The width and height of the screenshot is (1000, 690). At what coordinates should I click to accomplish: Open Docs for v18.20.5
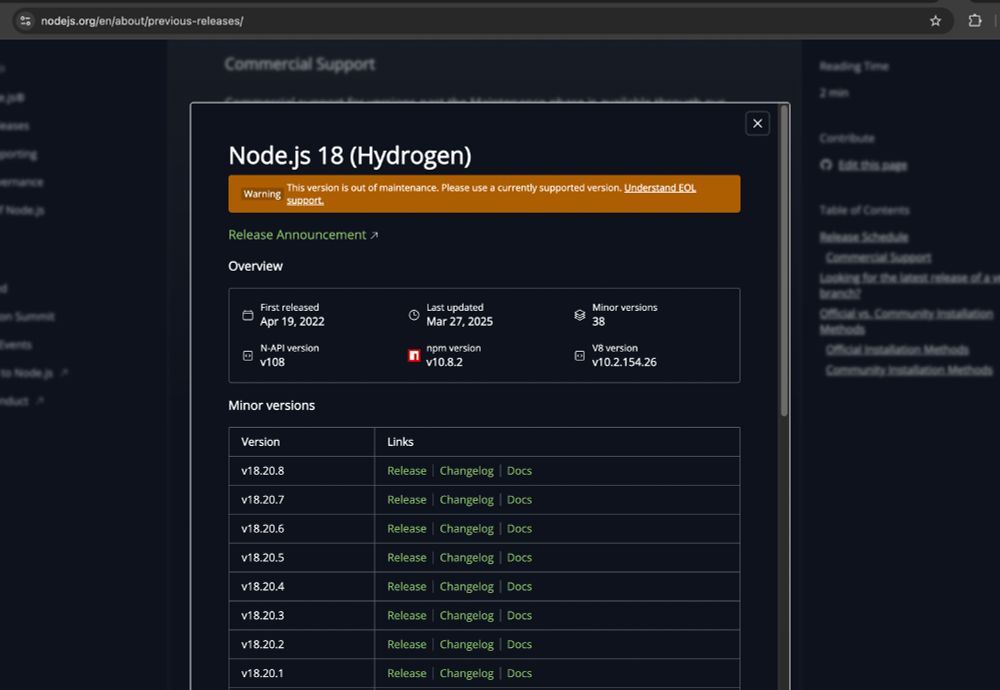coord(519,557)
